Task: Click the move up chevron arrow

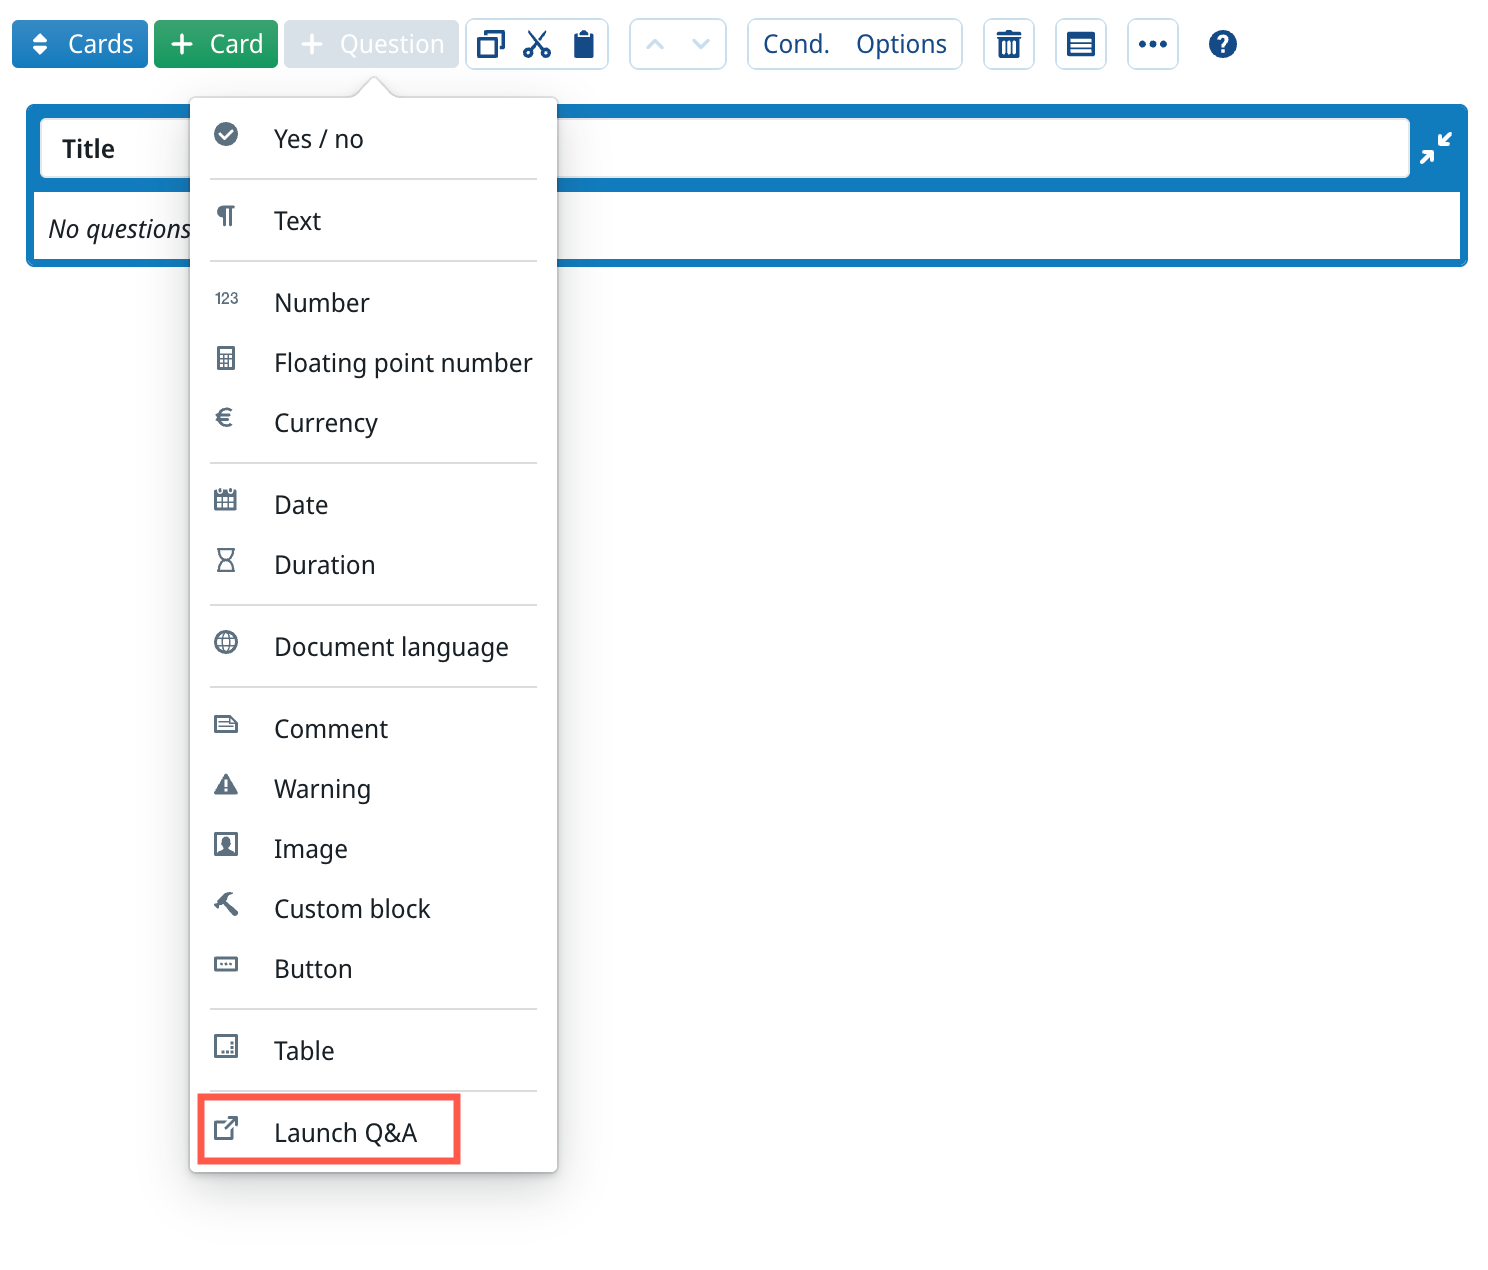Action: coord(655,44)
